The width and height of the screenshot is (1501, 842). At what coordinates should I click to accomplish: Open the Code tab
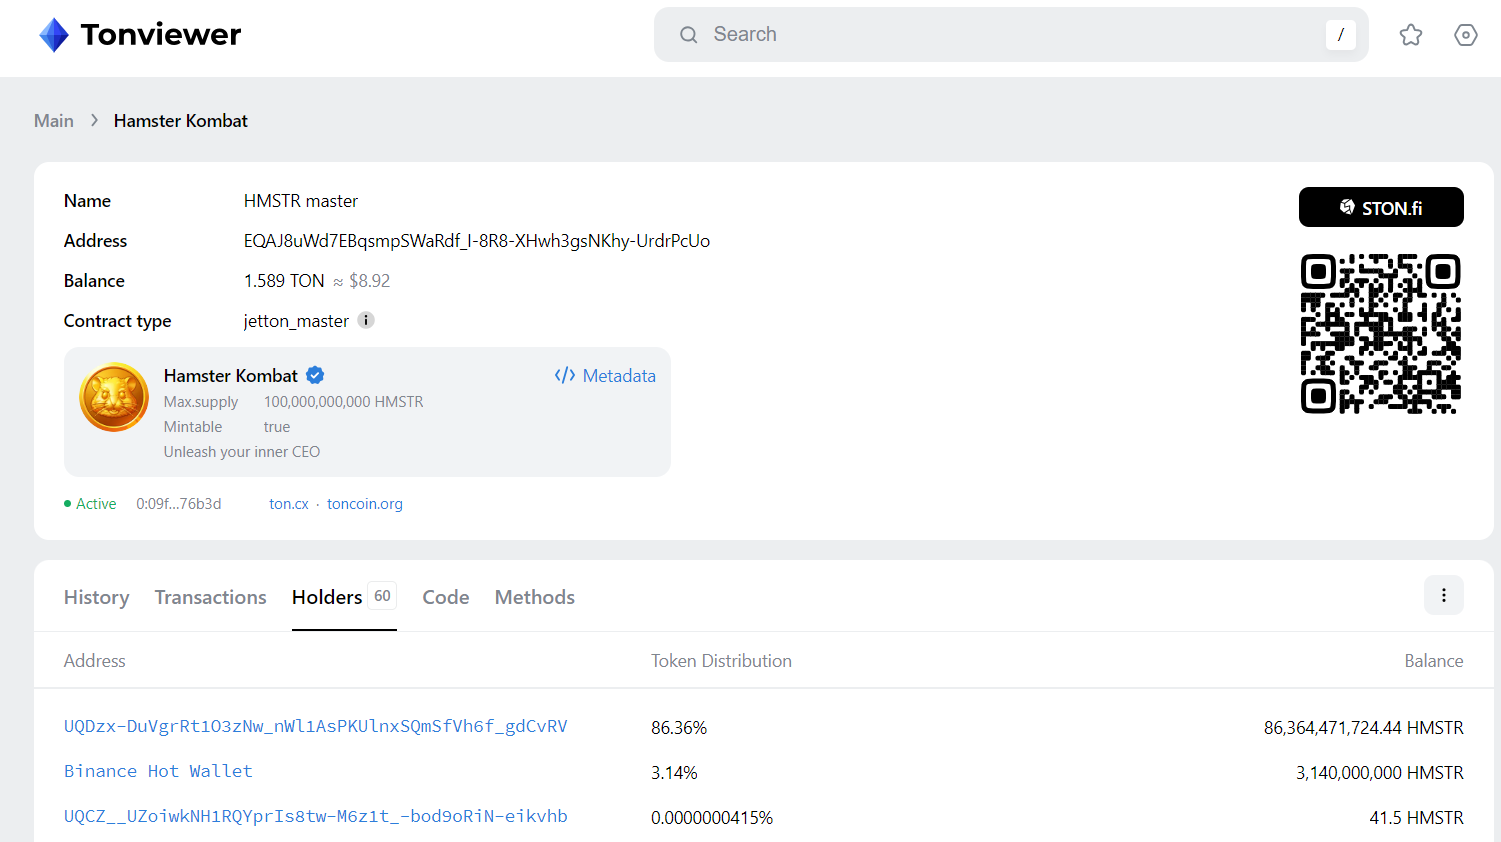[446, 597]
